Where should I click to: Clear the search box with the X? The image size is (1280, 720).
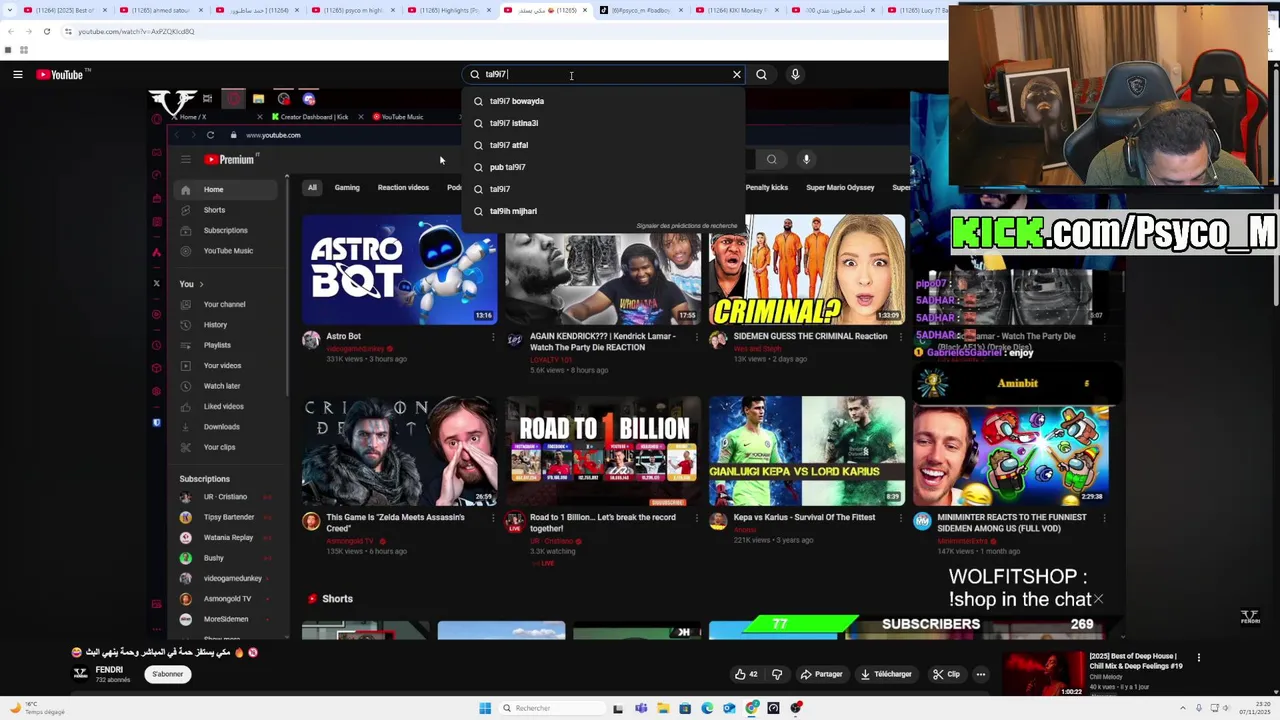[737, 74]
